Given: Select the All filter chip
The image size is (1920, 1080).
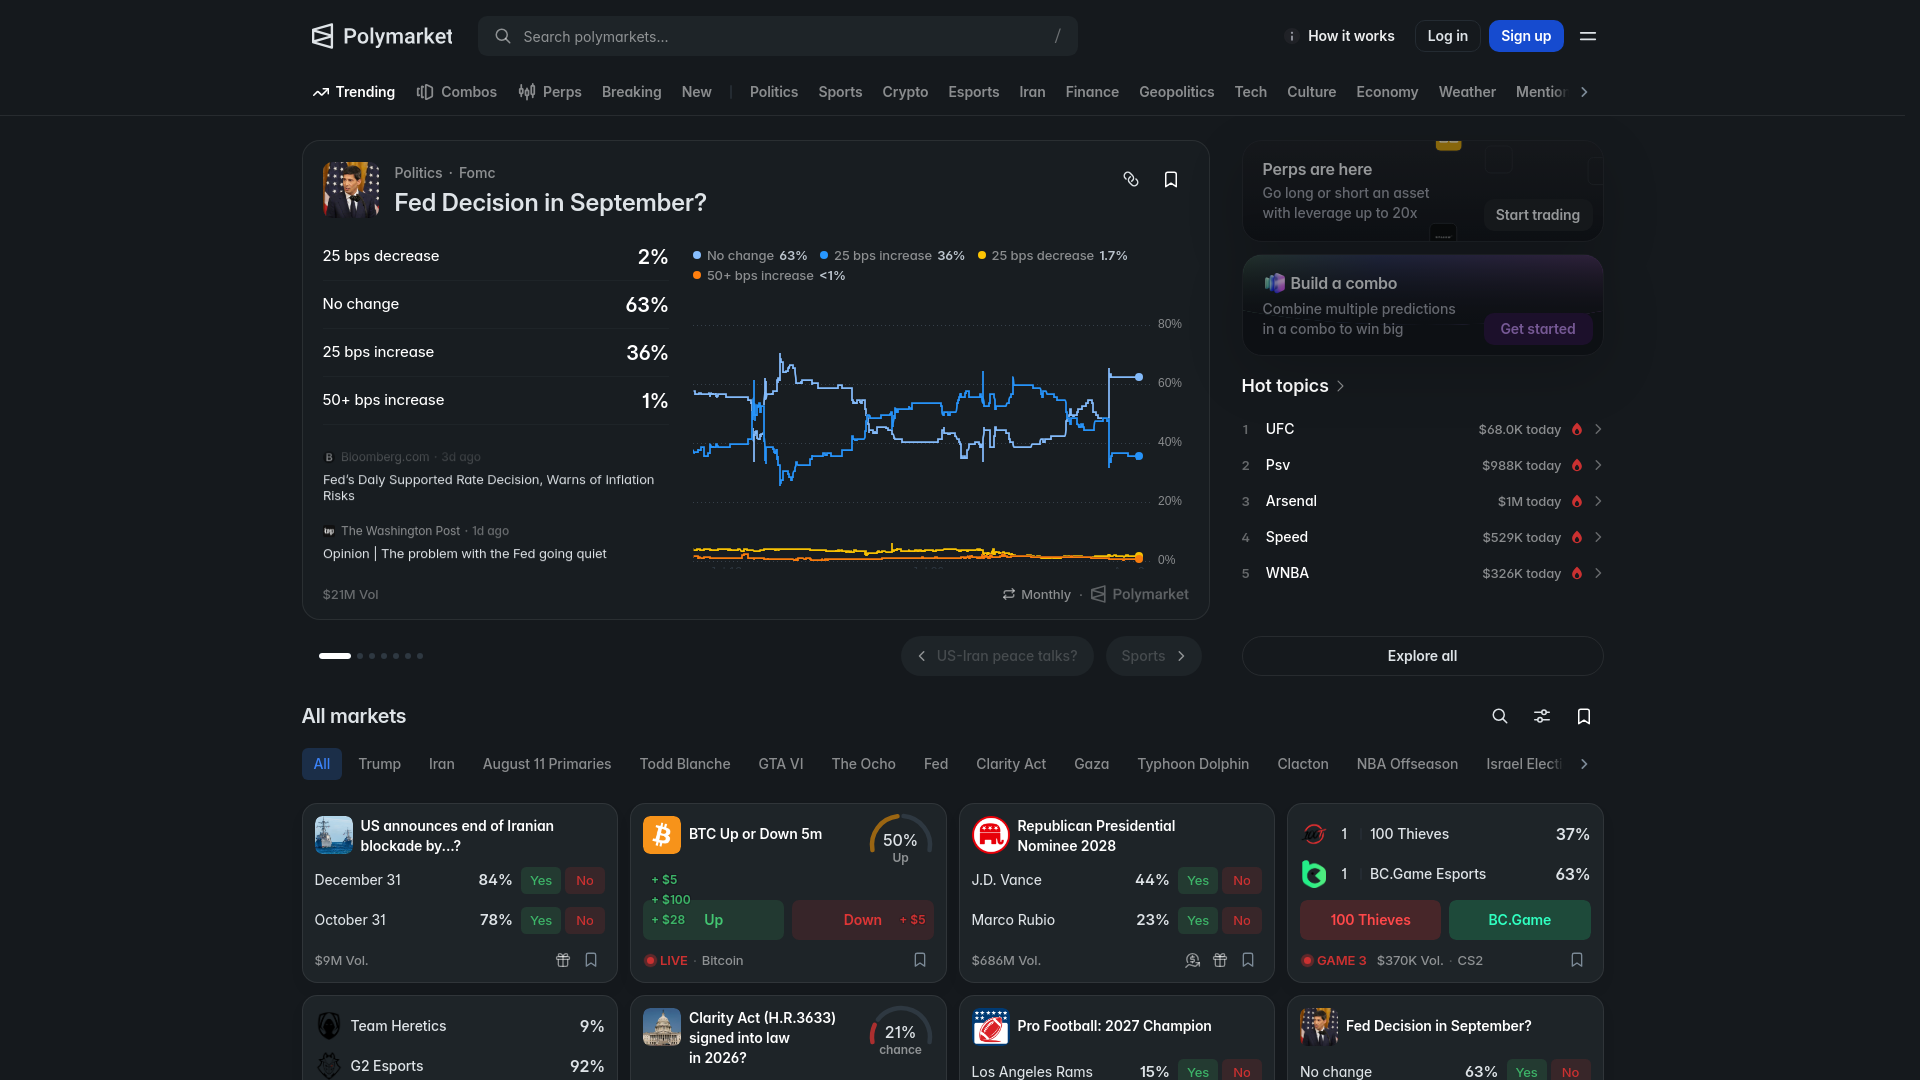Looking at the screenshot, I should pos(322,764).
